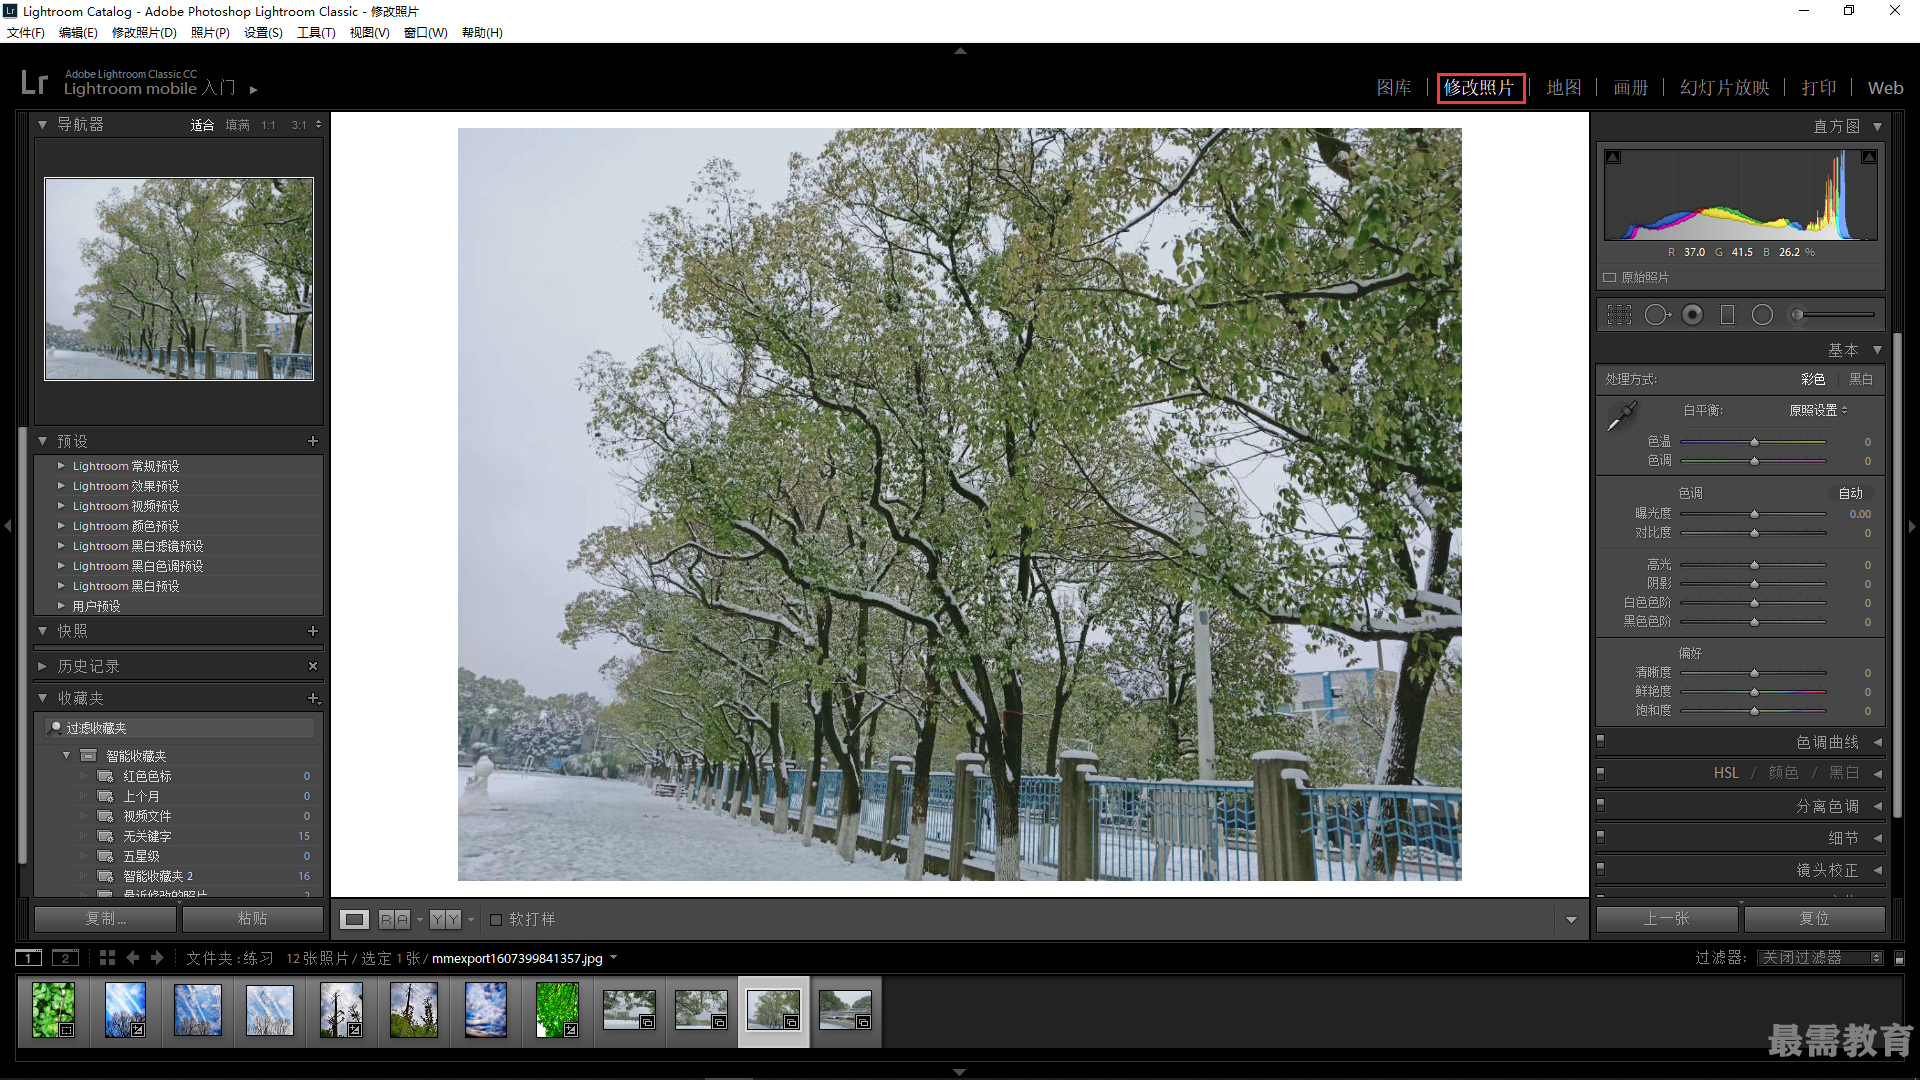
Task: Select the Radial Filter tool
Action: (1762, 315)
